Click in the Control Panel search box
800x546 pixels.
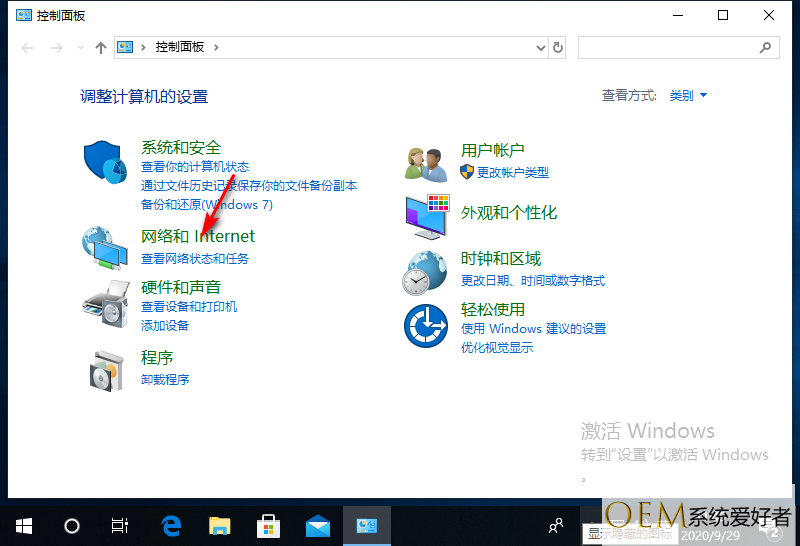pos(670,47)
